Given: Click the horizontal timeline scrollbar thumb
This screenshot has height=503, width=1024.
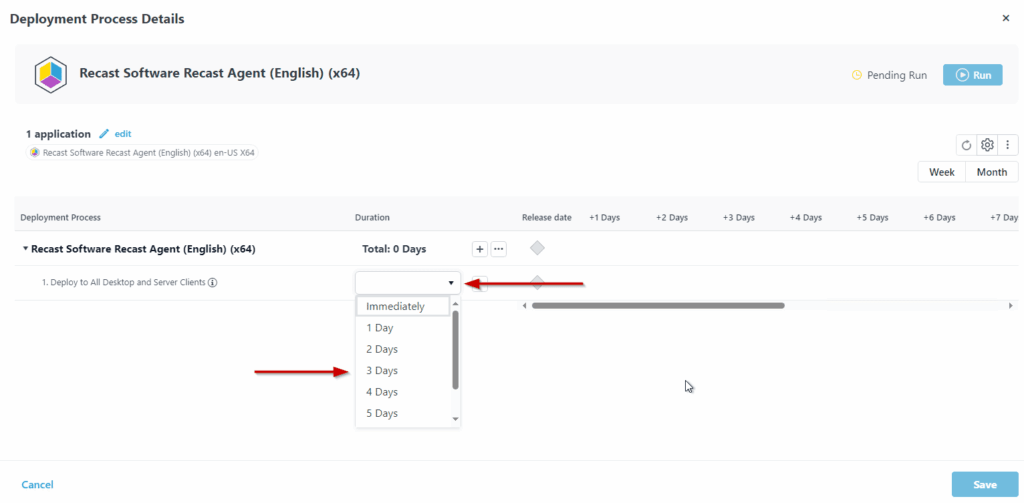Looking at the screenshot, I should point(657,305).
